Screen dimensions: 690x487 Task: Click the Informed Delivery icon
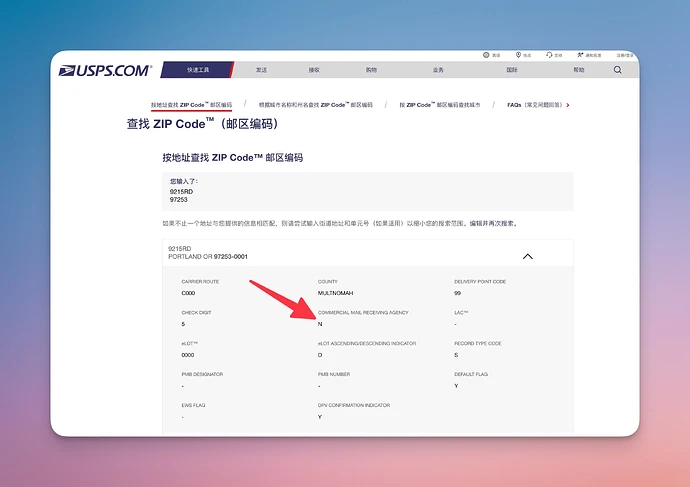click(x=580, y=55)
